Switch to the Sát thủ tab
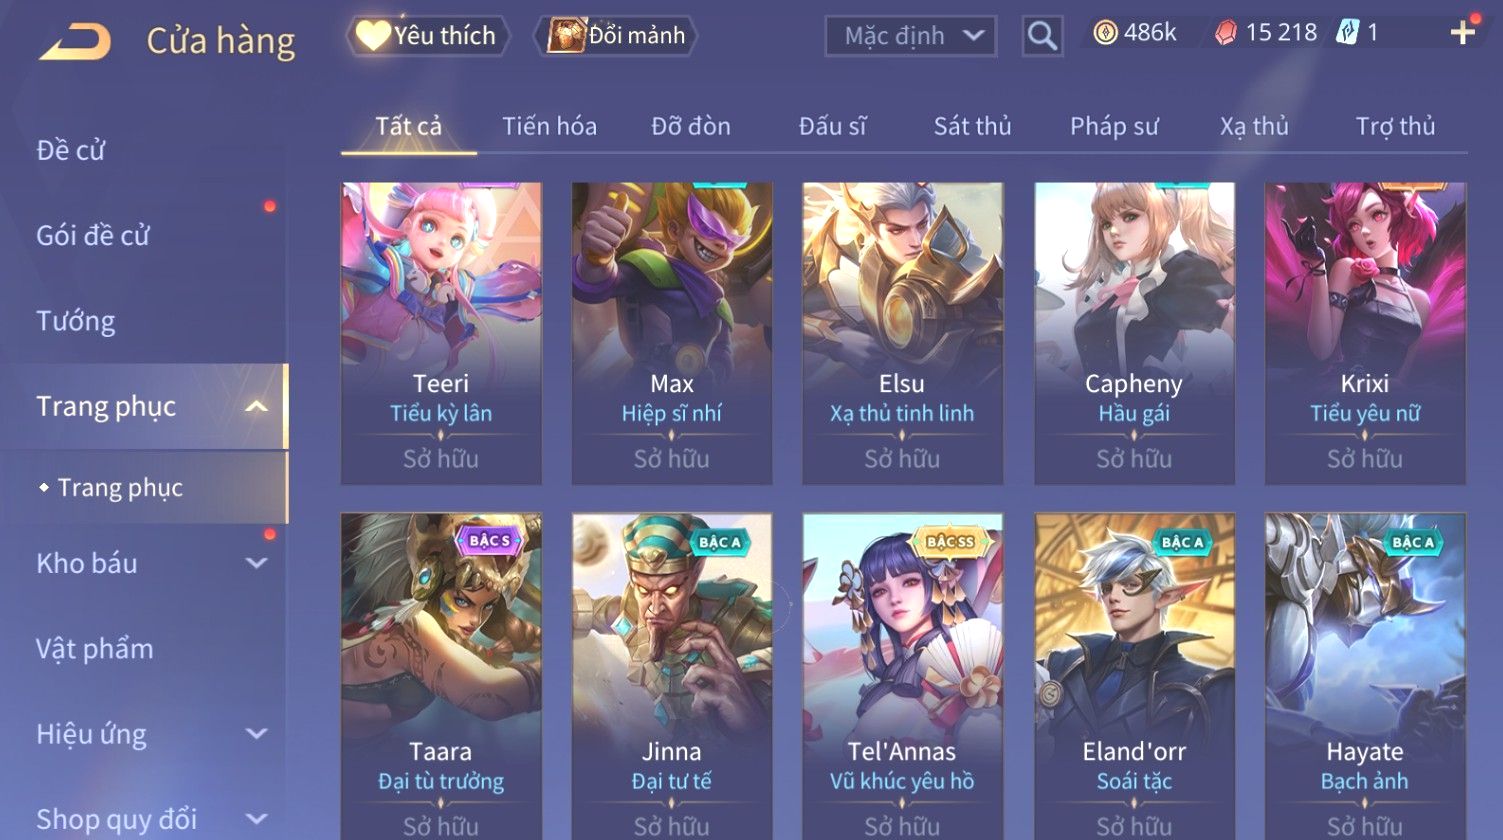 tap(972, 126)
